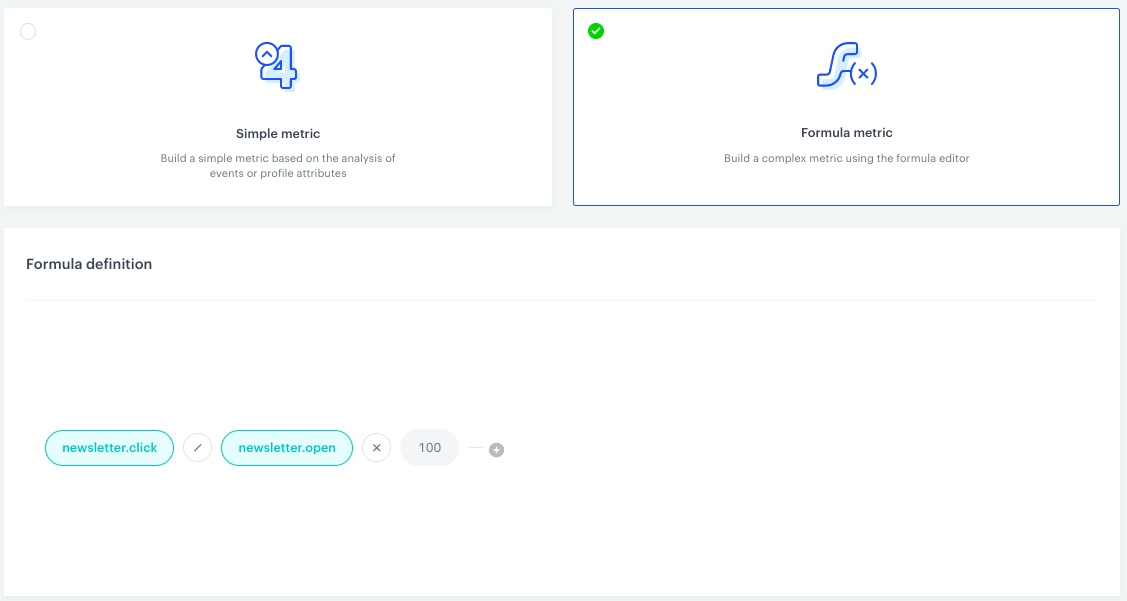Click the green Formula metric checkmark

(596, 31)
